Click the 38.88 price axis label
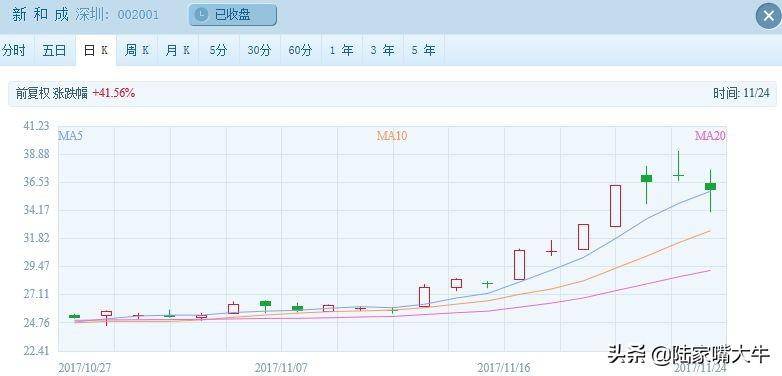This screenshot has width=782, height=376. click(36, 154)
